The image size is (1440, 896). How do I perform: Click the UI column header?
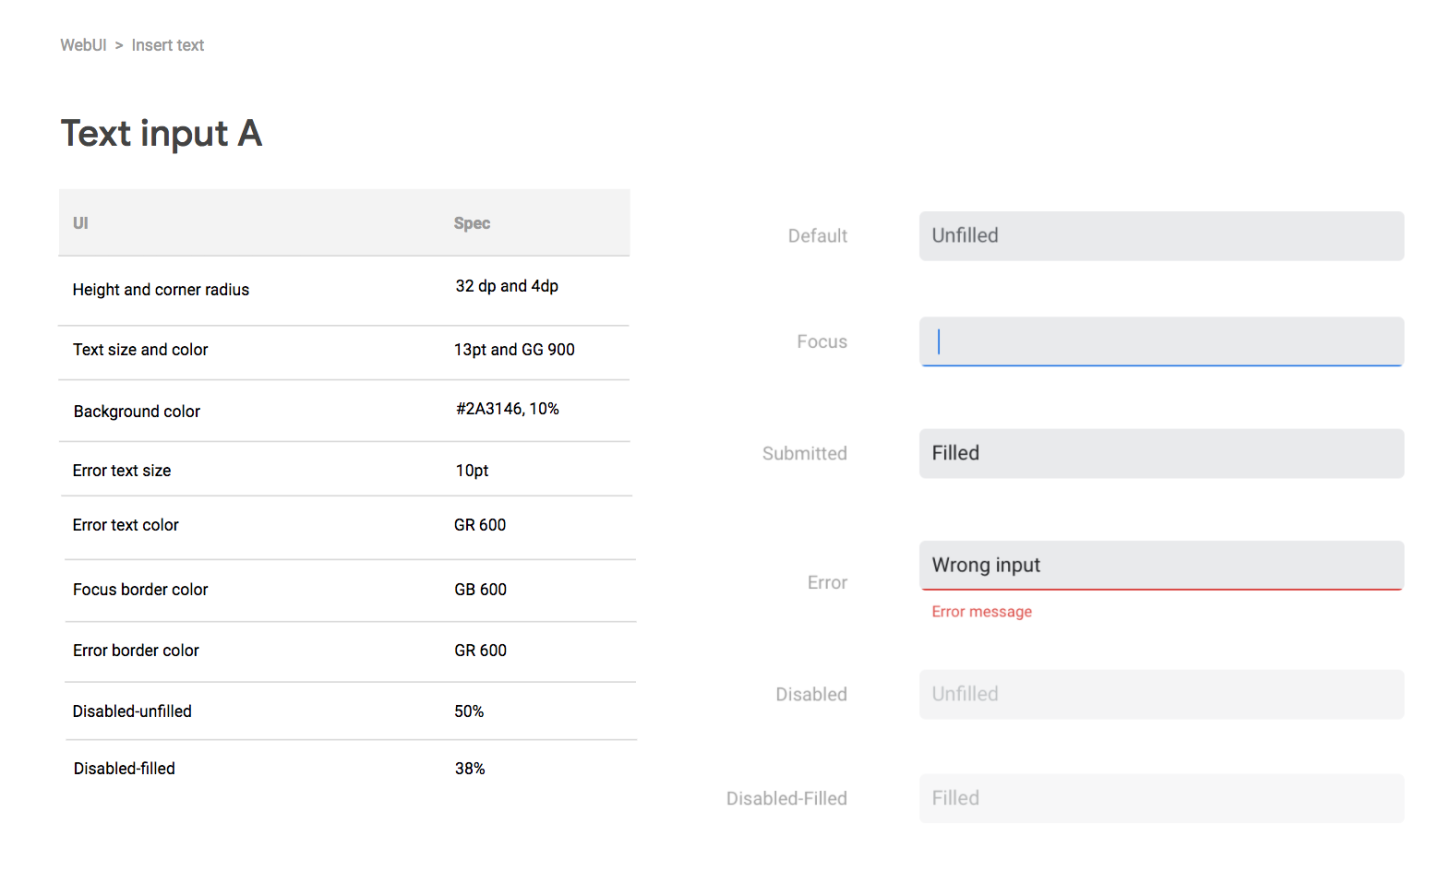coord(80,223)
